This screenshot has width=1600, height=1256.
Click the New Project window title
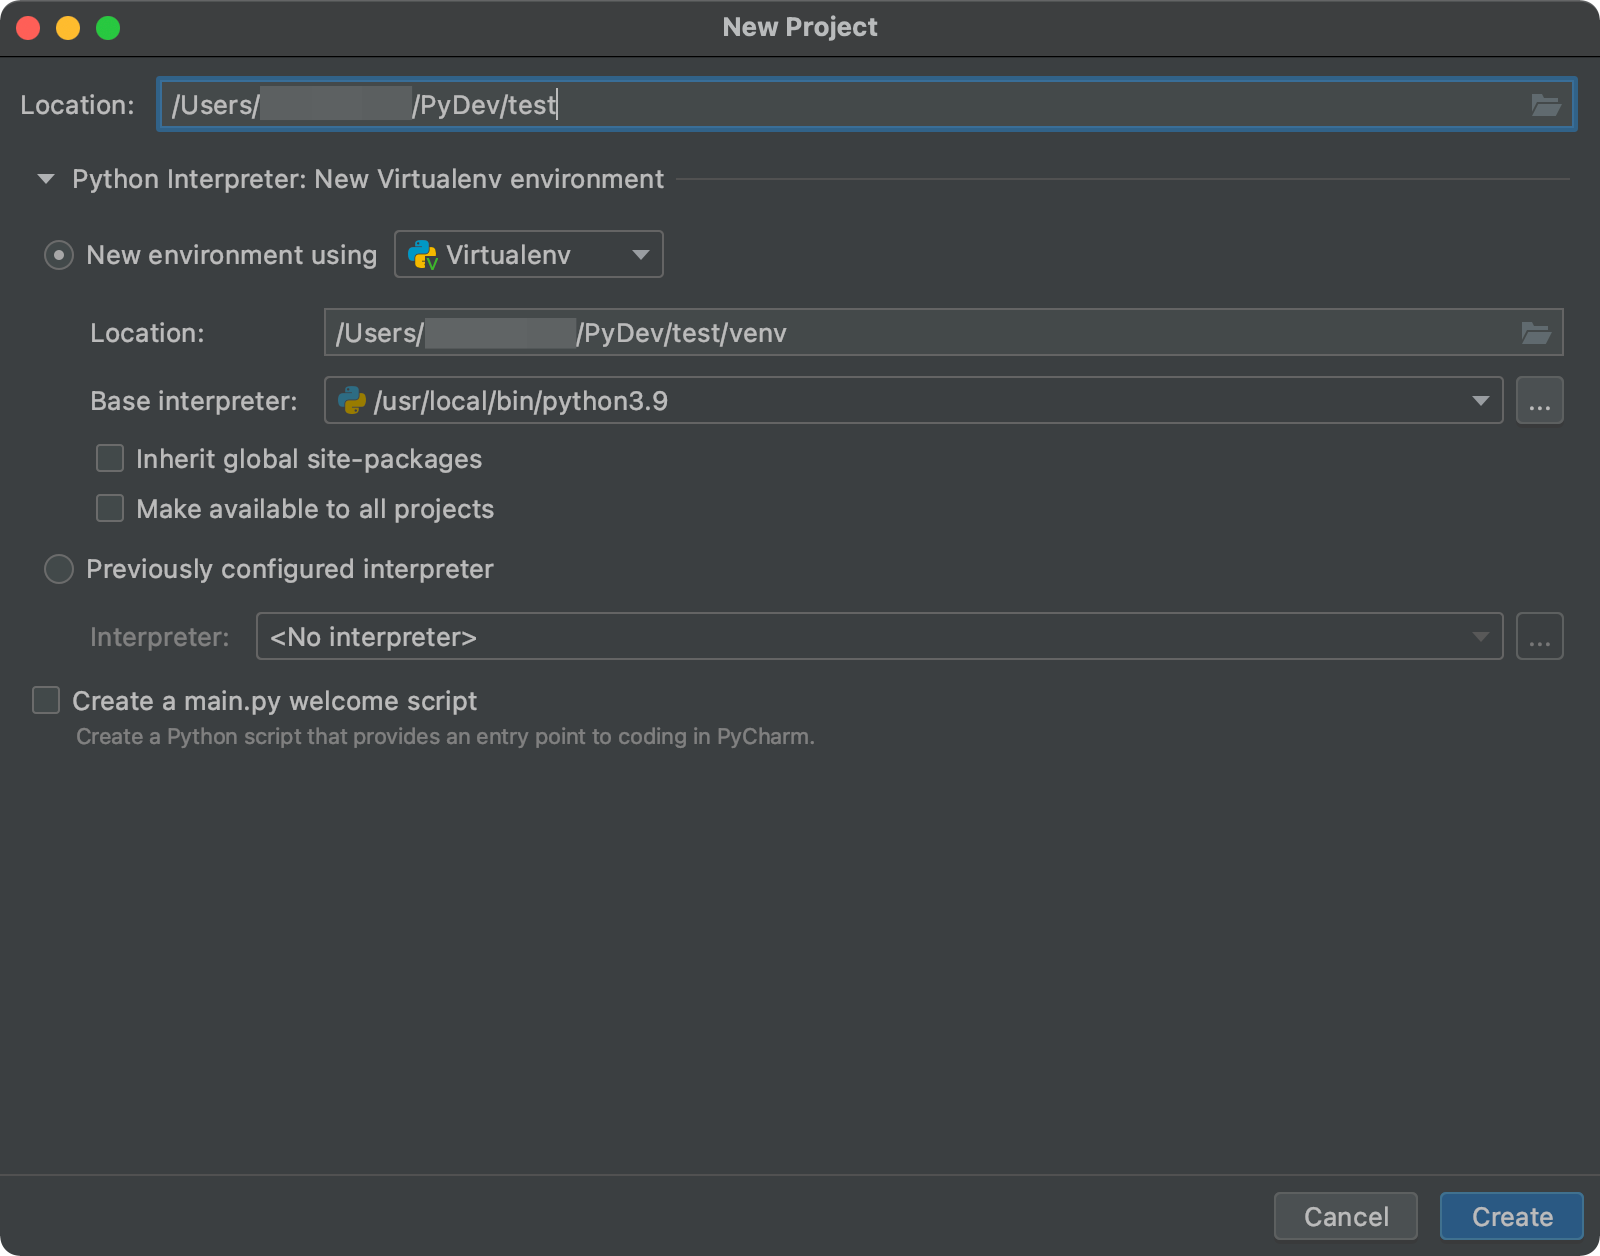[800, 27]
